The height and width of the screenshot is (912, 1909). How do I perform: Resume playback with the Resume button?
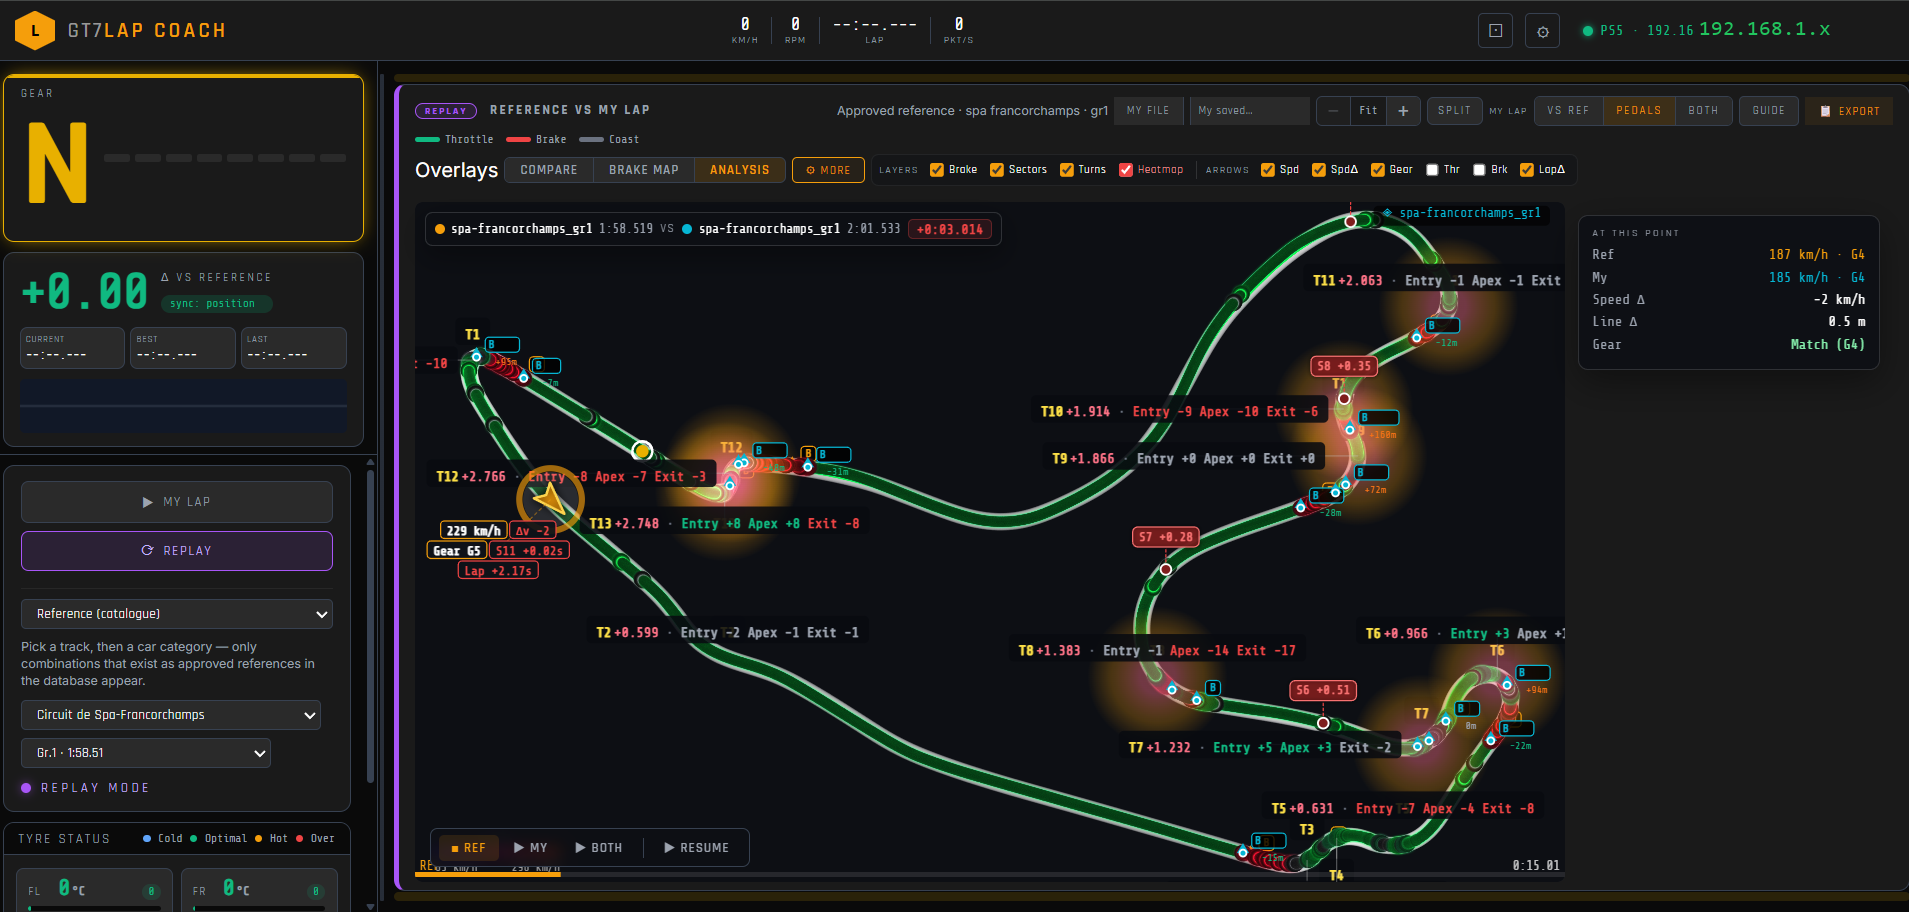click(x=697, y=848)
